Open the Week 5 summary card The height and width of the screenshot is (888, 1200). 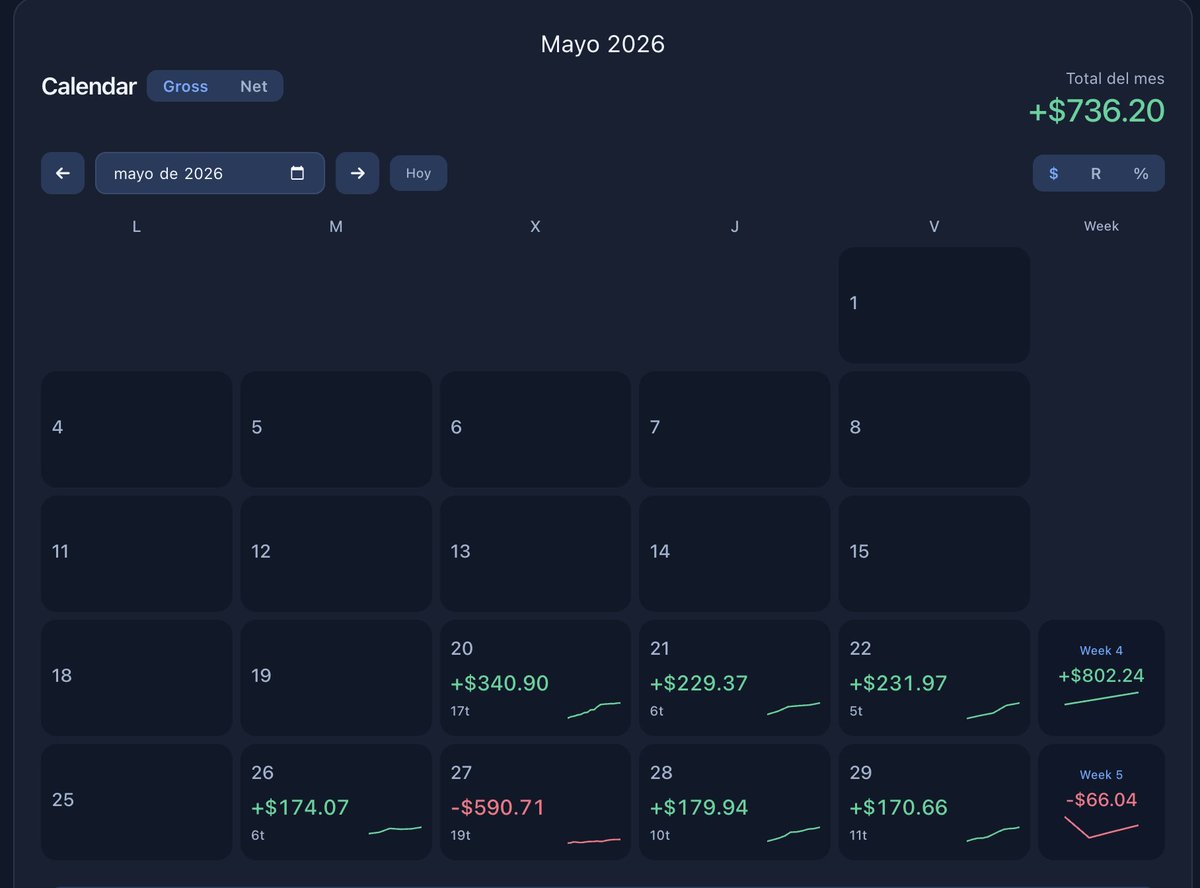[1101, 802]
